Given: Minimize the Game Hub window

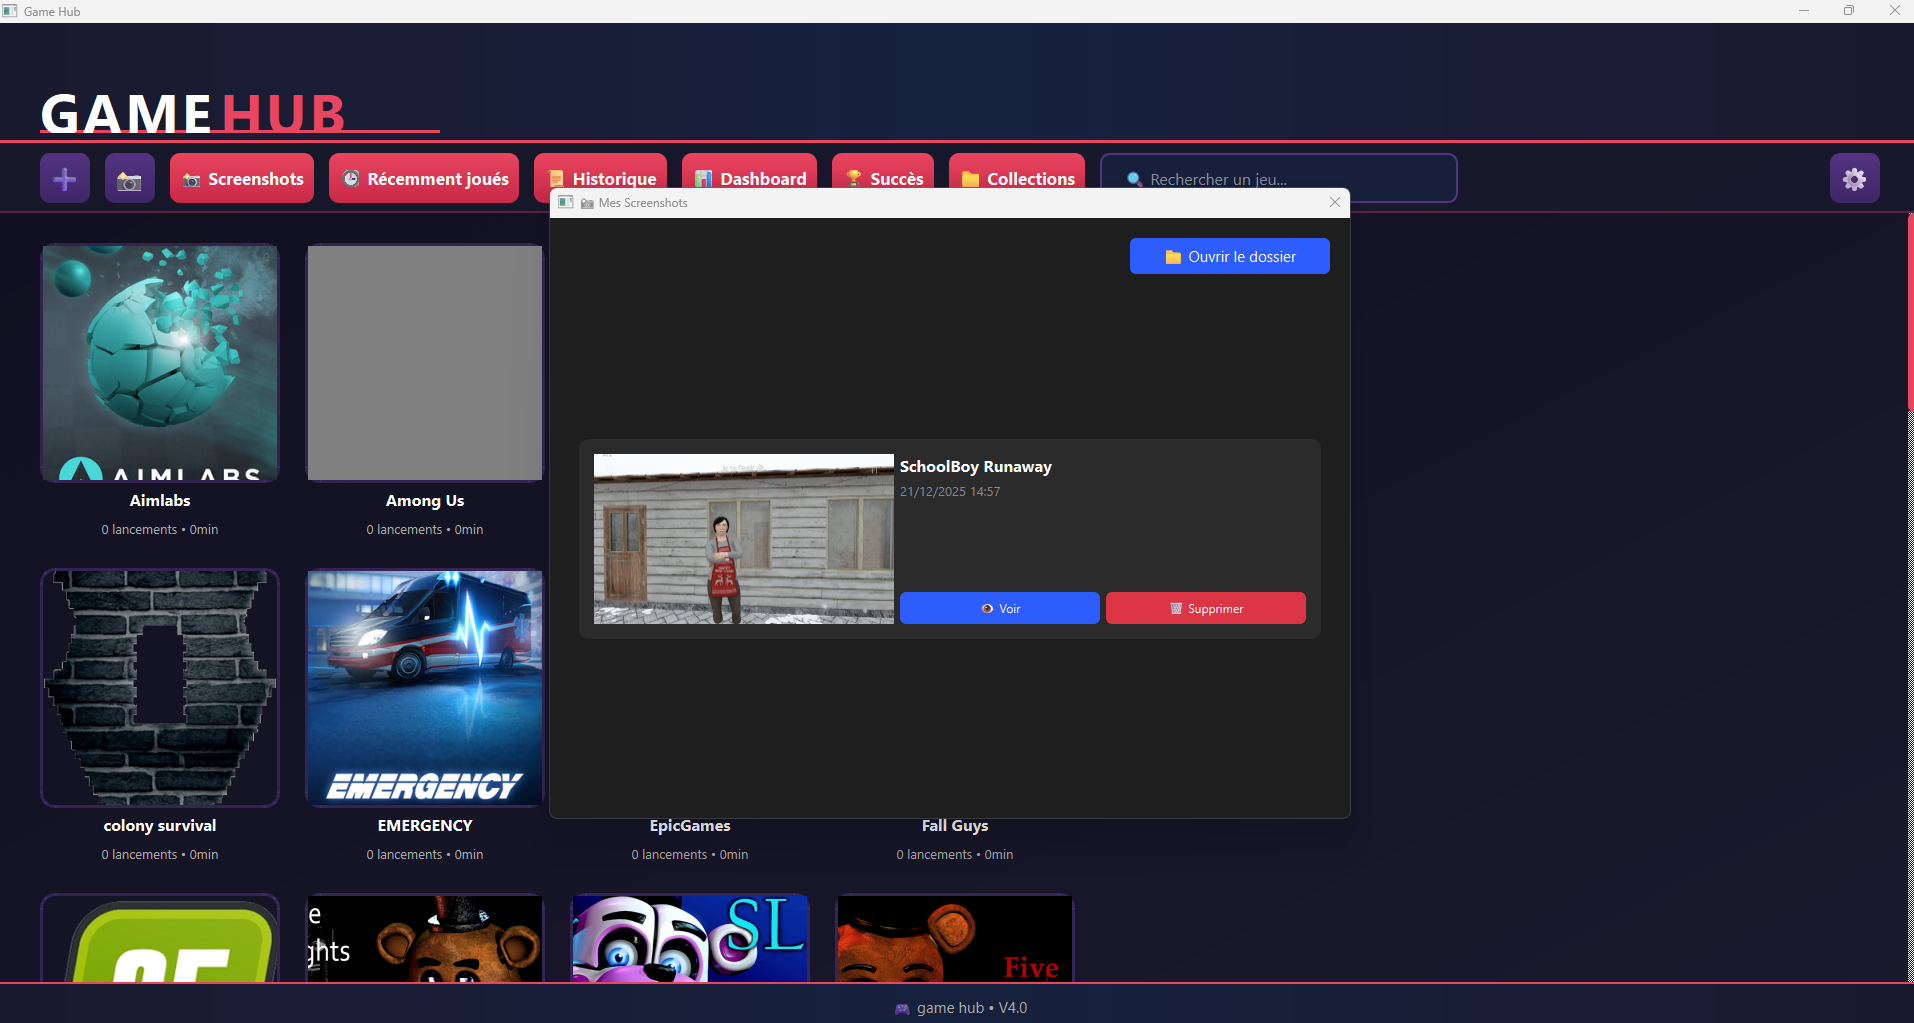Looking at the screenshot, I should click(1804, 11).
